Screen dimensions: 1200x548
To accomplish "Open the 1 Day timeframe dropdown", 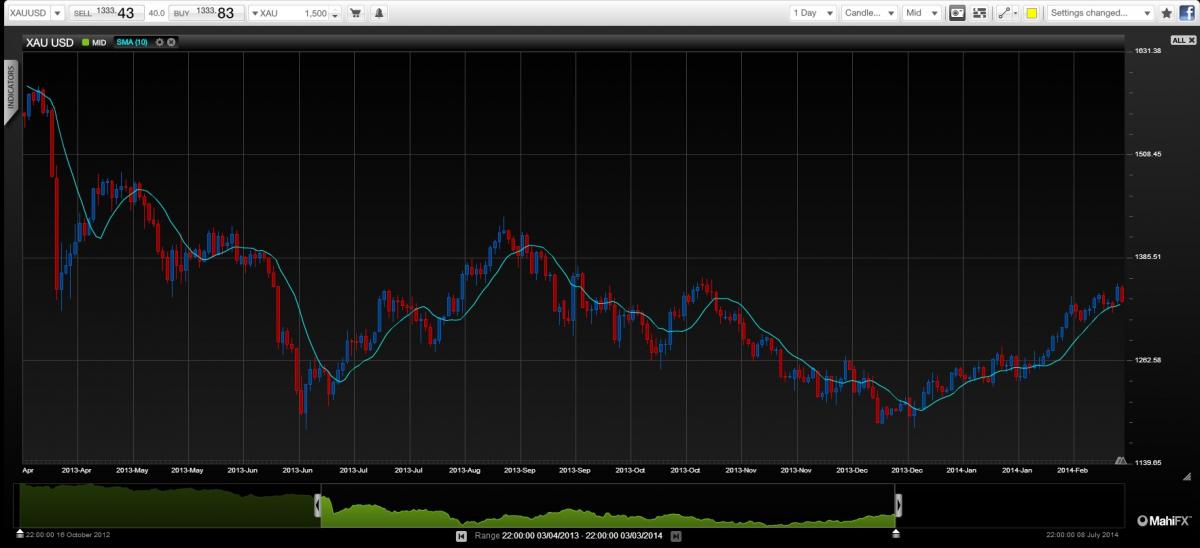I will click(x=812, y=13).
